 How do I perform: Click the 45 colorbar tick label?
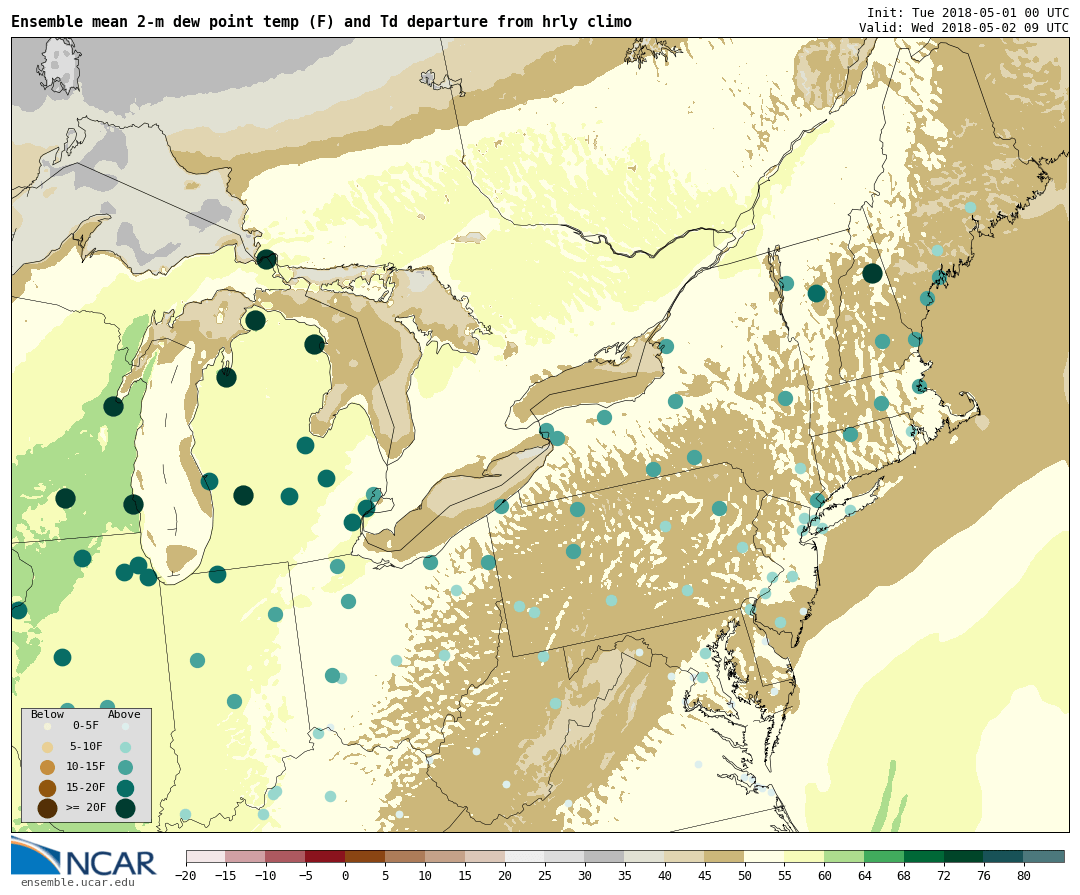tap(705, 876)
